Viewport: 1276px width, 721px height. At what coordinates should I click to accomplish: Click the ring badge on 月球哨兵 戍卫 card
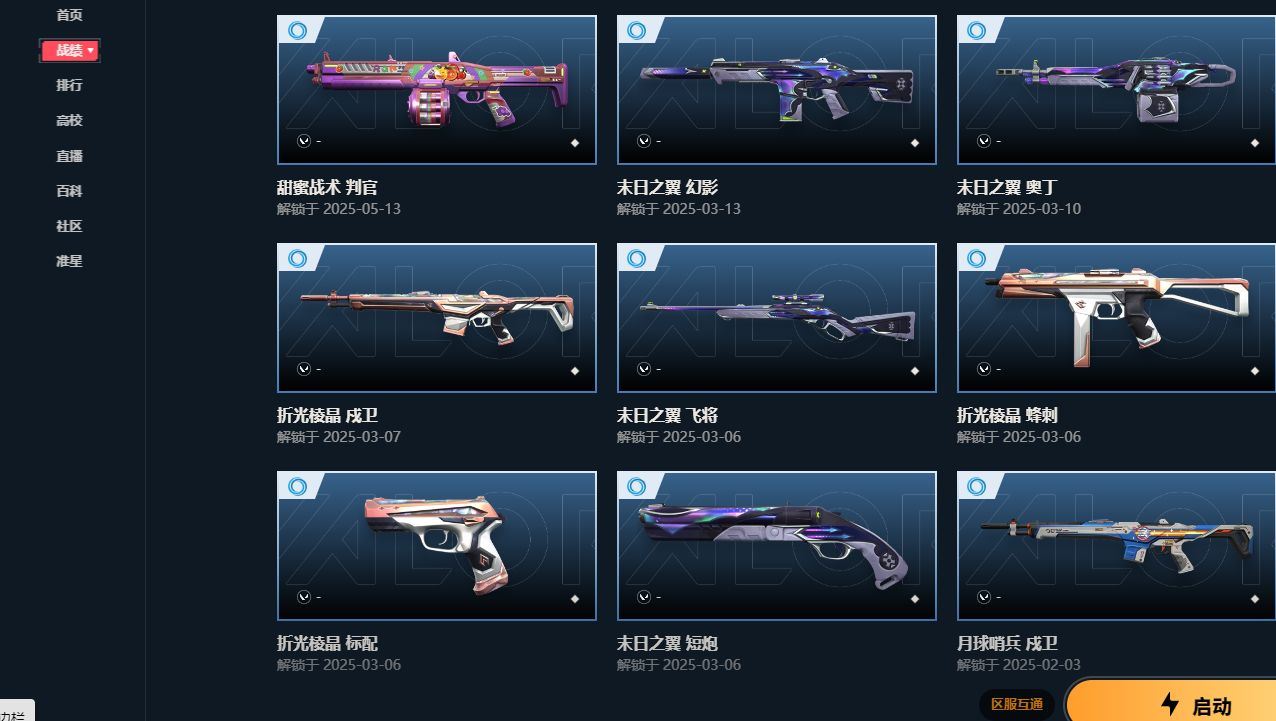click(977, 487)
